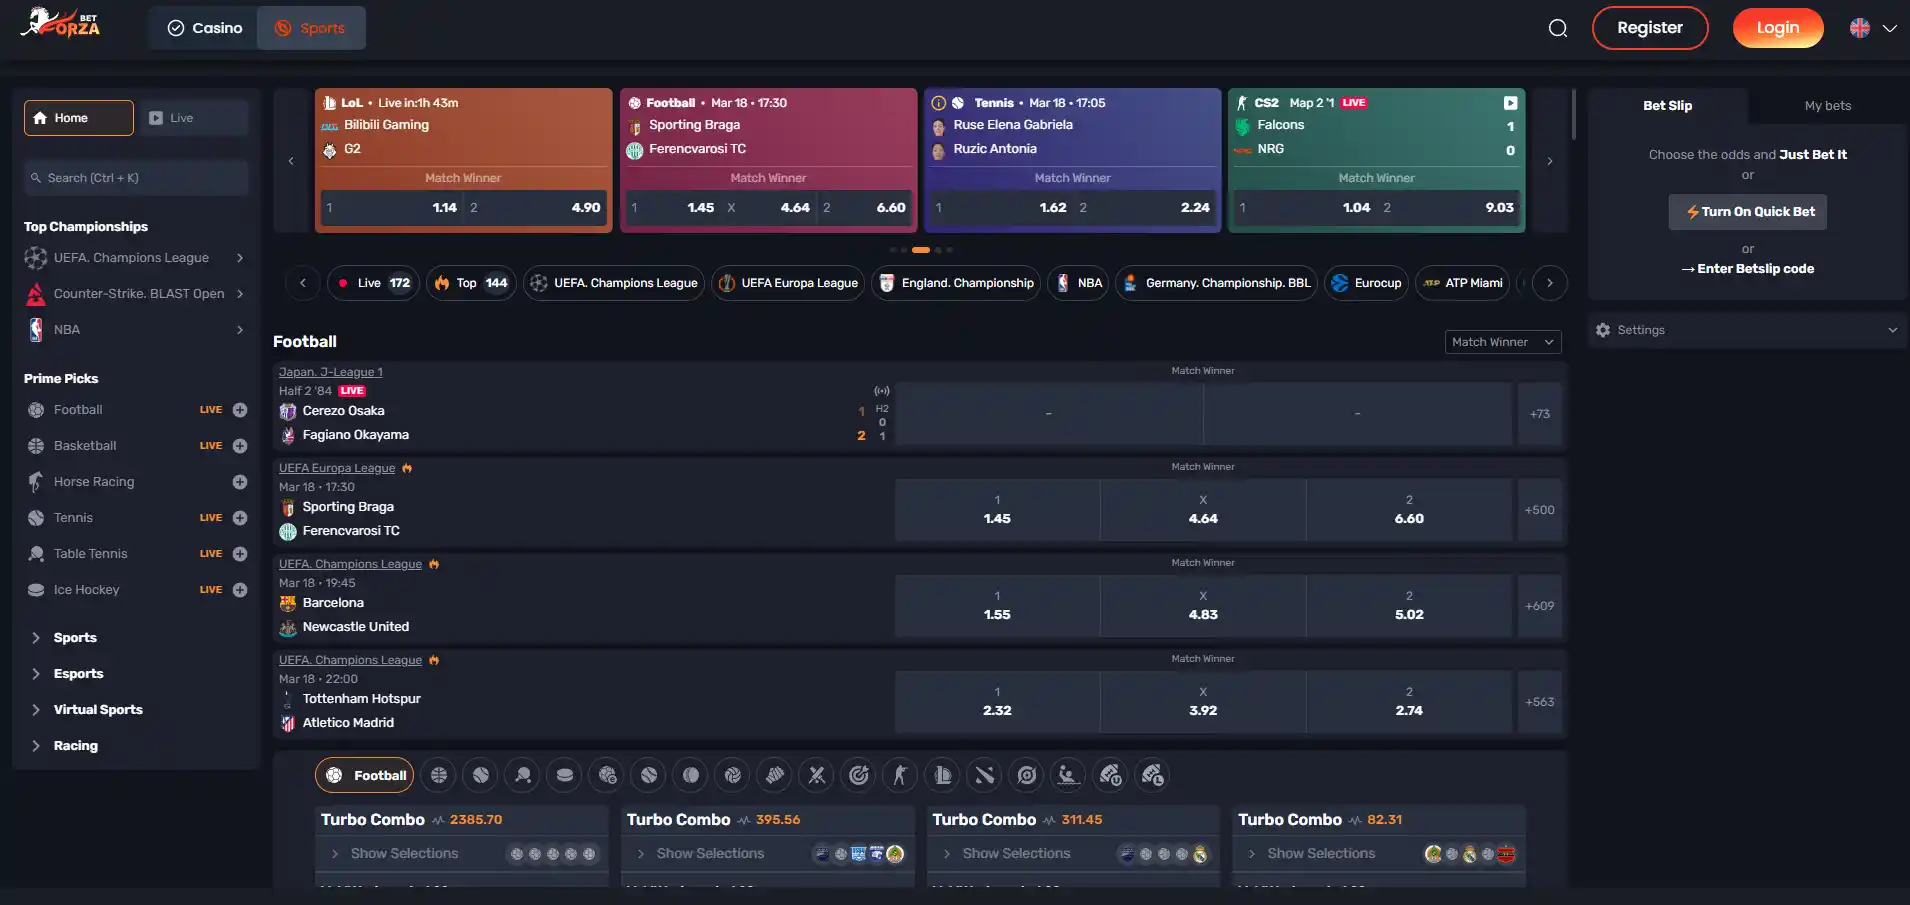Add Horse Racing with its plus icon
Image resolution: width=1910 pixels, height=905 pixels.
coord(240,482)
